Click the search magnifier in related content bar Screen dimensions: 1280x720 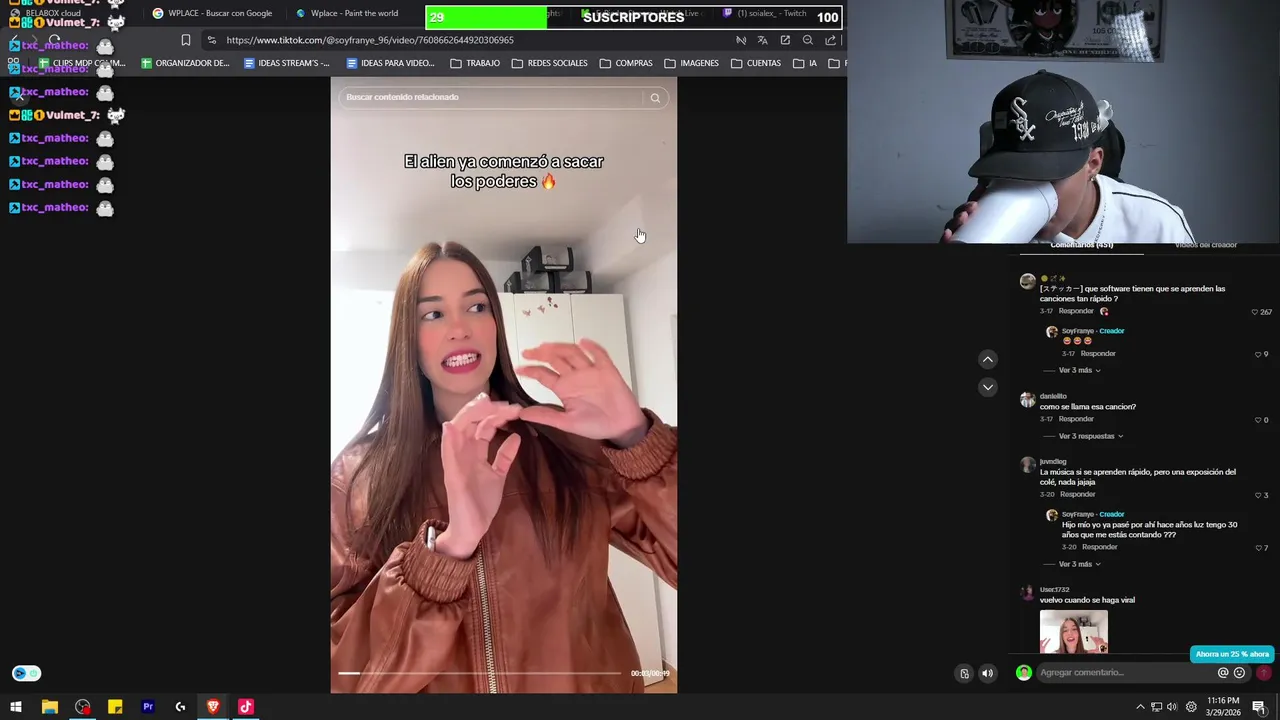click(655, 98)
